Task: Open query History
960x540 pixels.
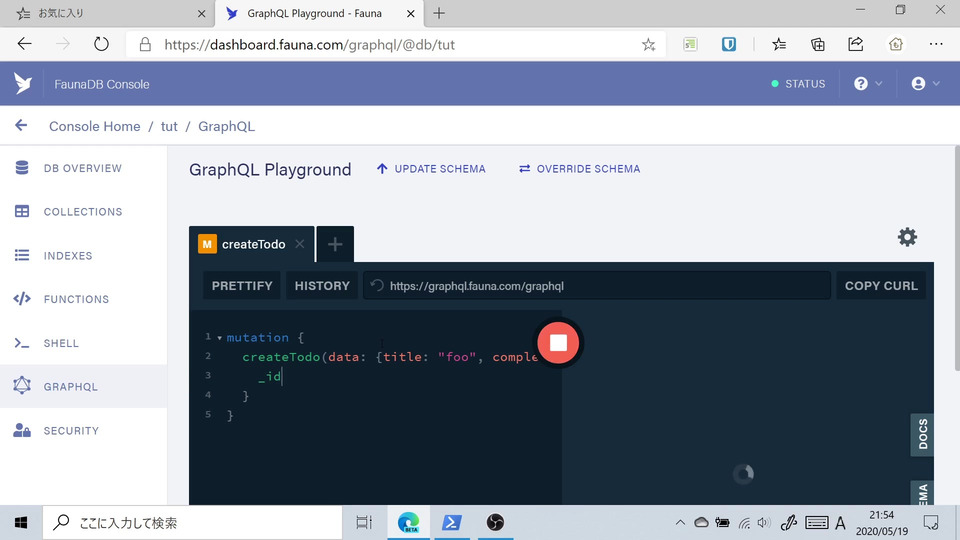Action: point(322,286)
